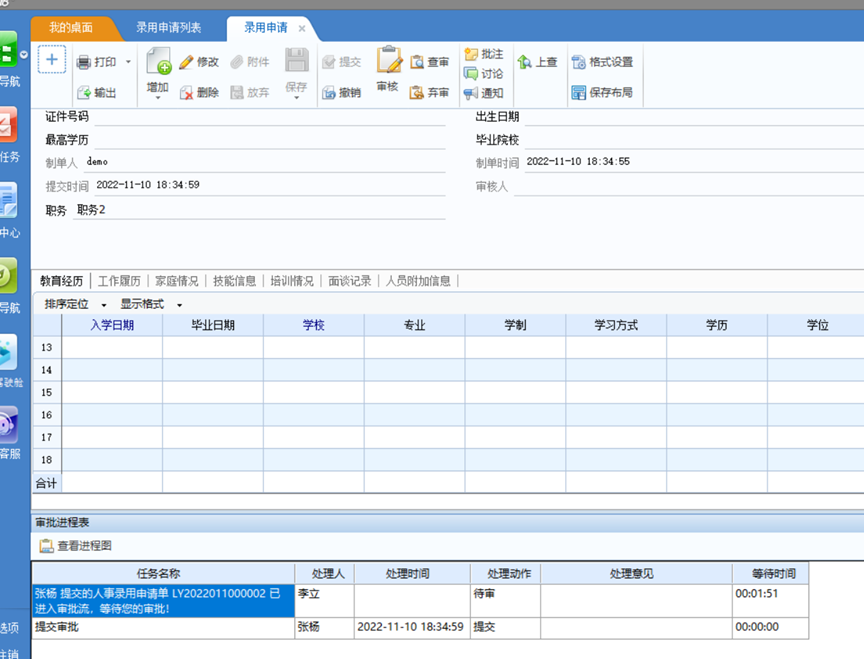Click the 讨论 discussion icon
Image resolution: width=864 pixels, height=659 pixels.
(471, 73)
